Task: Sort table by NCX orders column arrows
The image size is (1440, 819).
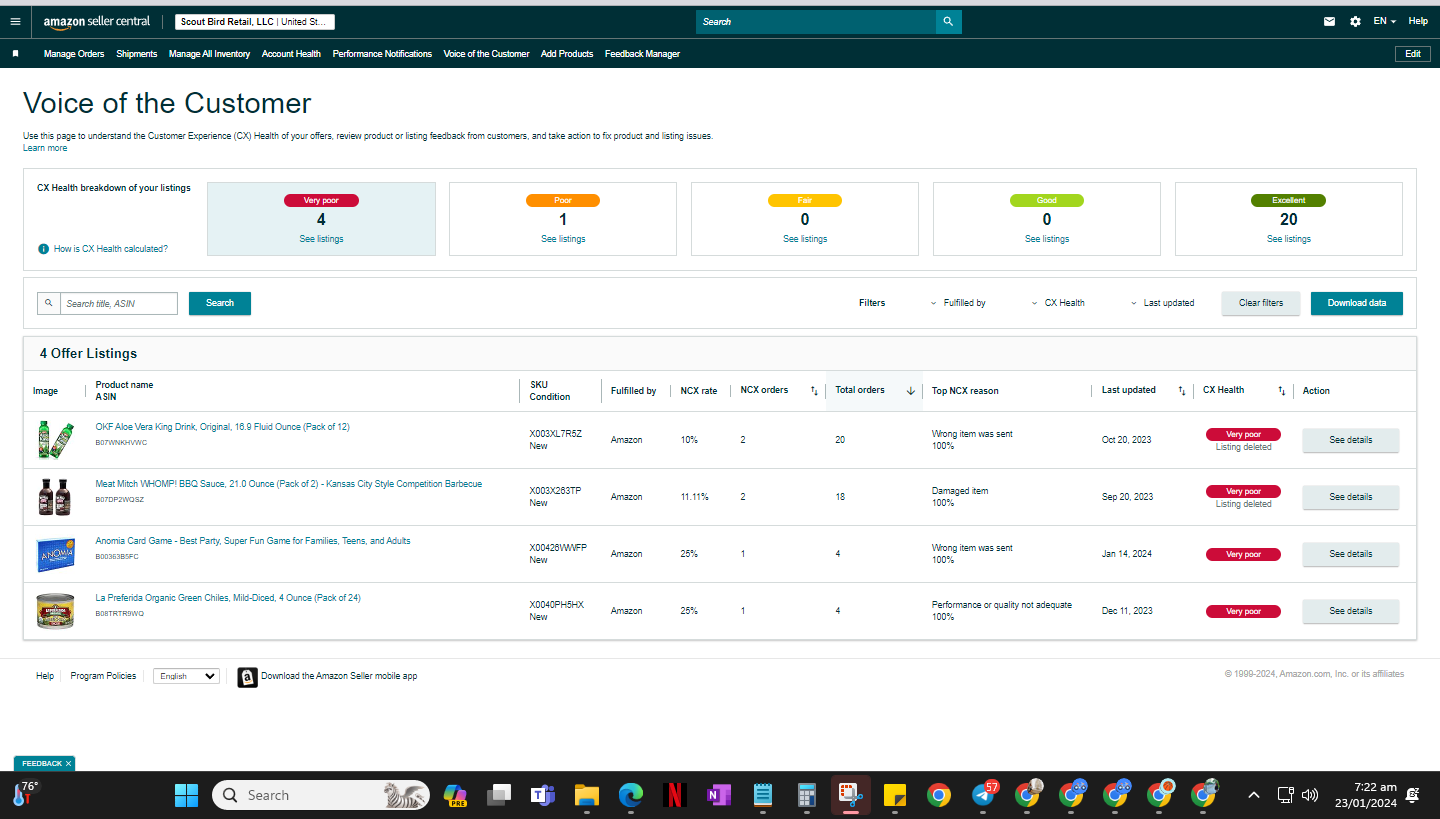Action: click(x=814, y=391)
